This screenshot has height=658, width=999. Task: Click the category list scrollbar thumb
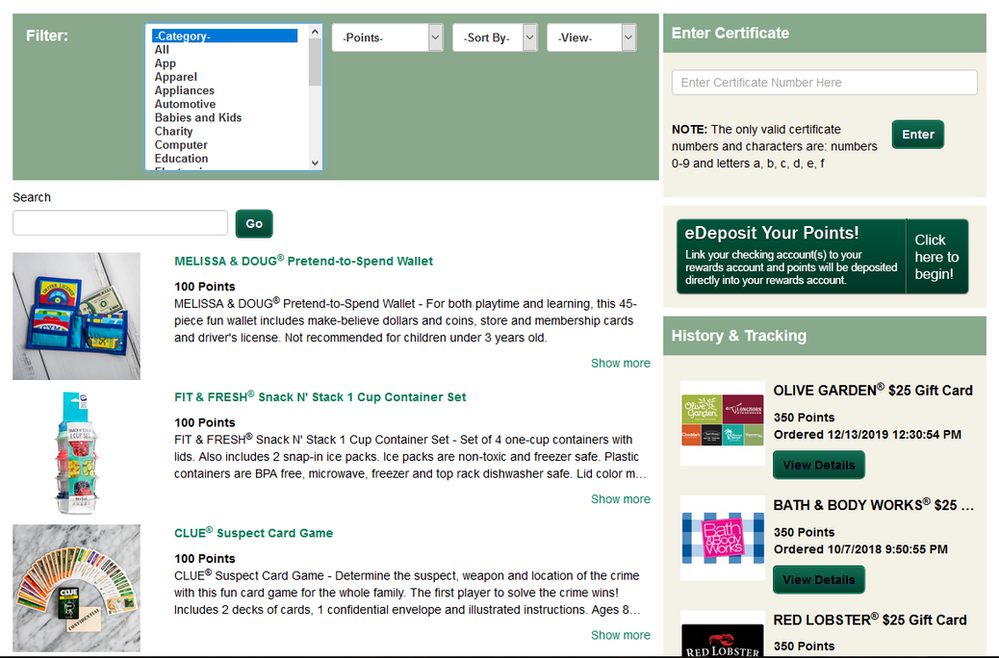(x=315, y=62)
